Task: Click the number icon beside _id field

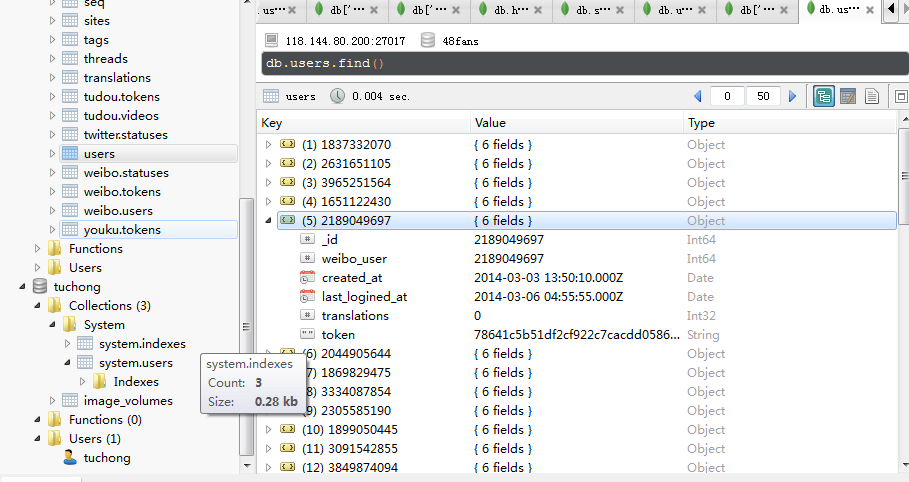Action: pyautogui.click(x=307, y=239)
